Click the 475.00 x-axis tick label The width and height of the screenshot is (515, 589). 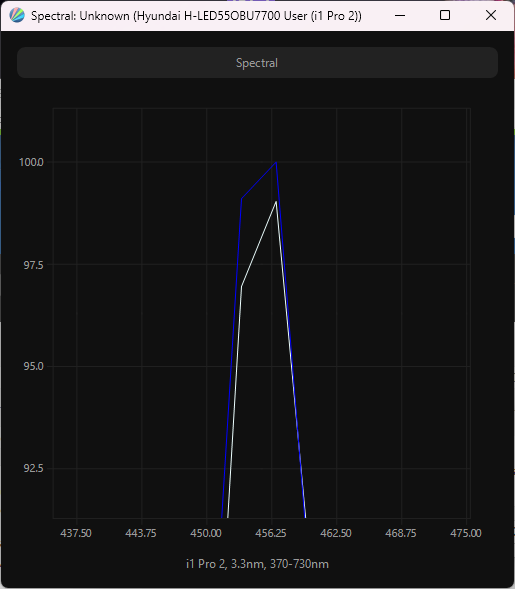[x=466, y=533]
